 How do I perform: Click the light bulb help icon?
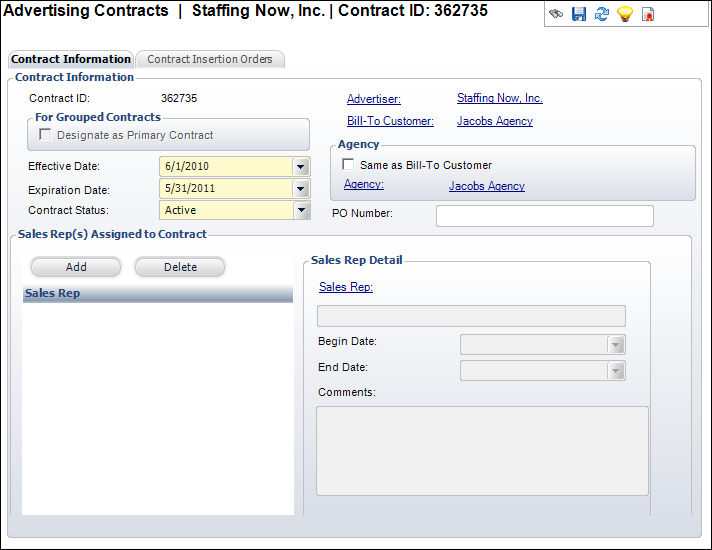point(624,15)
